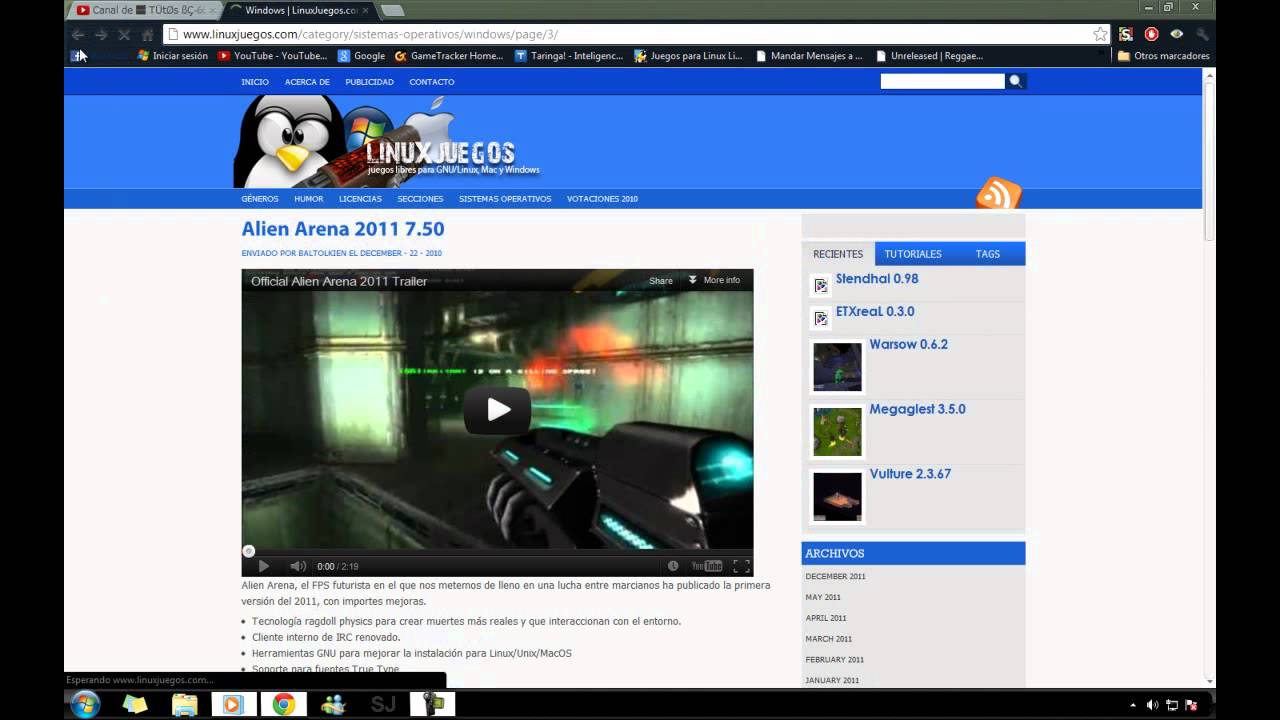Screen dimensions: 1280x720
Task: Click the eye extension icon
Action: [x=1176, y=34]
